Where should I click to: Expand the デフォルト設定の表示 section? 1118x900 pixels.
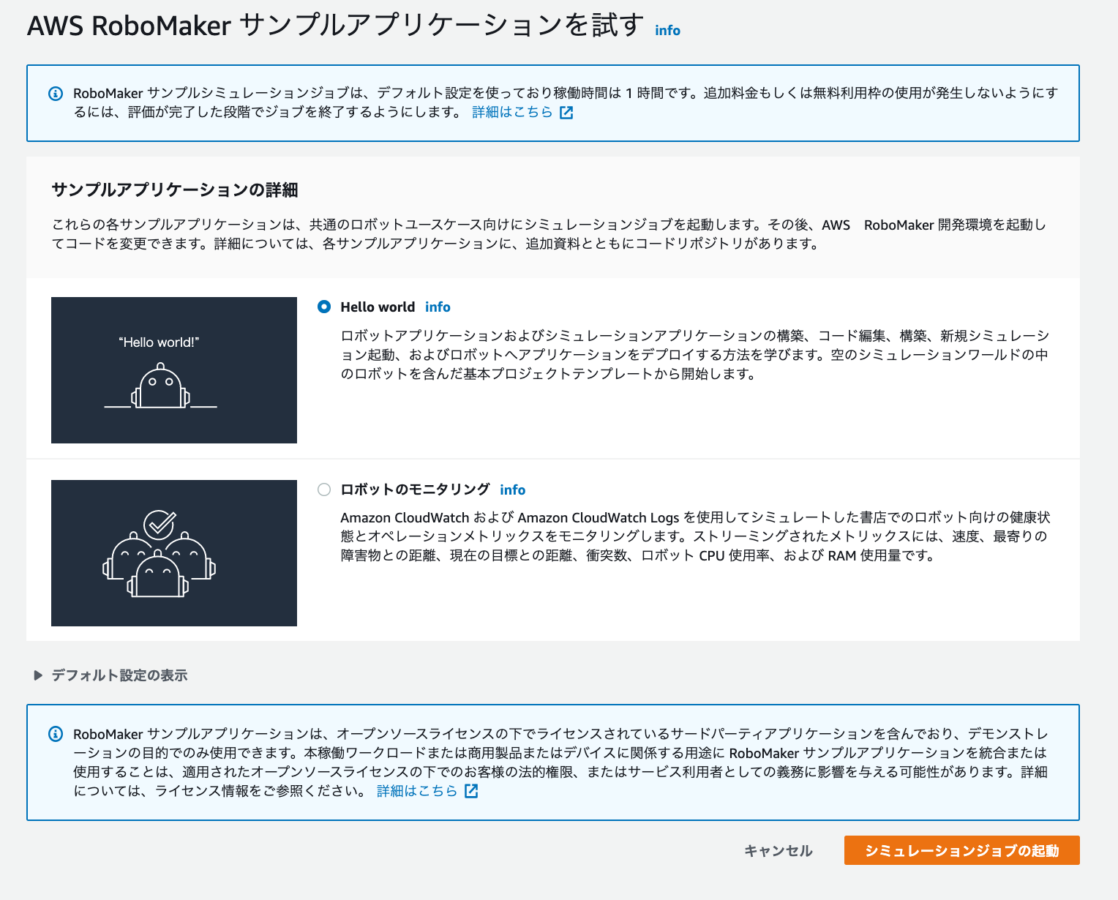111,675
